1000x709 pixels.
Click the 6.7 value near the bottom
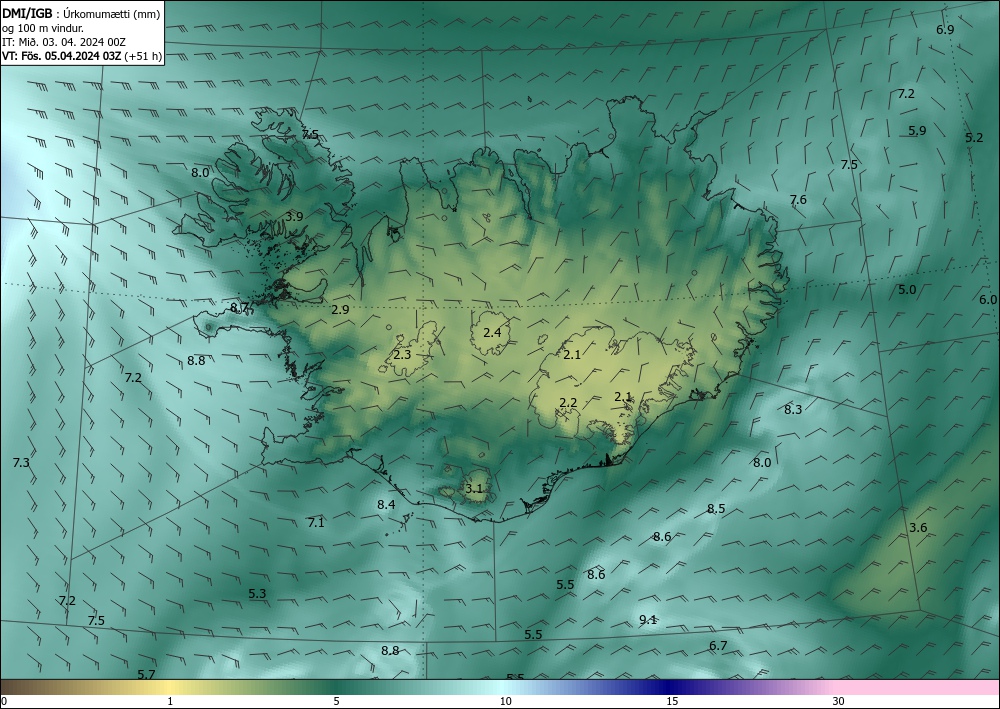click(718, 646)
